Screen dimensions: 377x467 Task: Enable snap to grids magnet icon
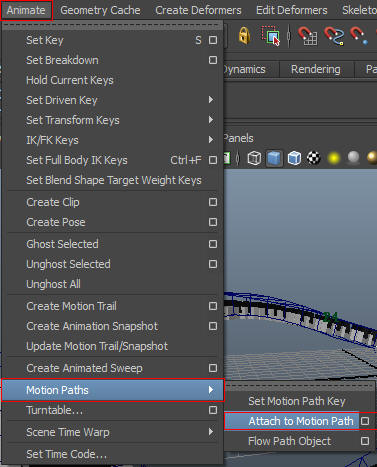pos(307,36)
